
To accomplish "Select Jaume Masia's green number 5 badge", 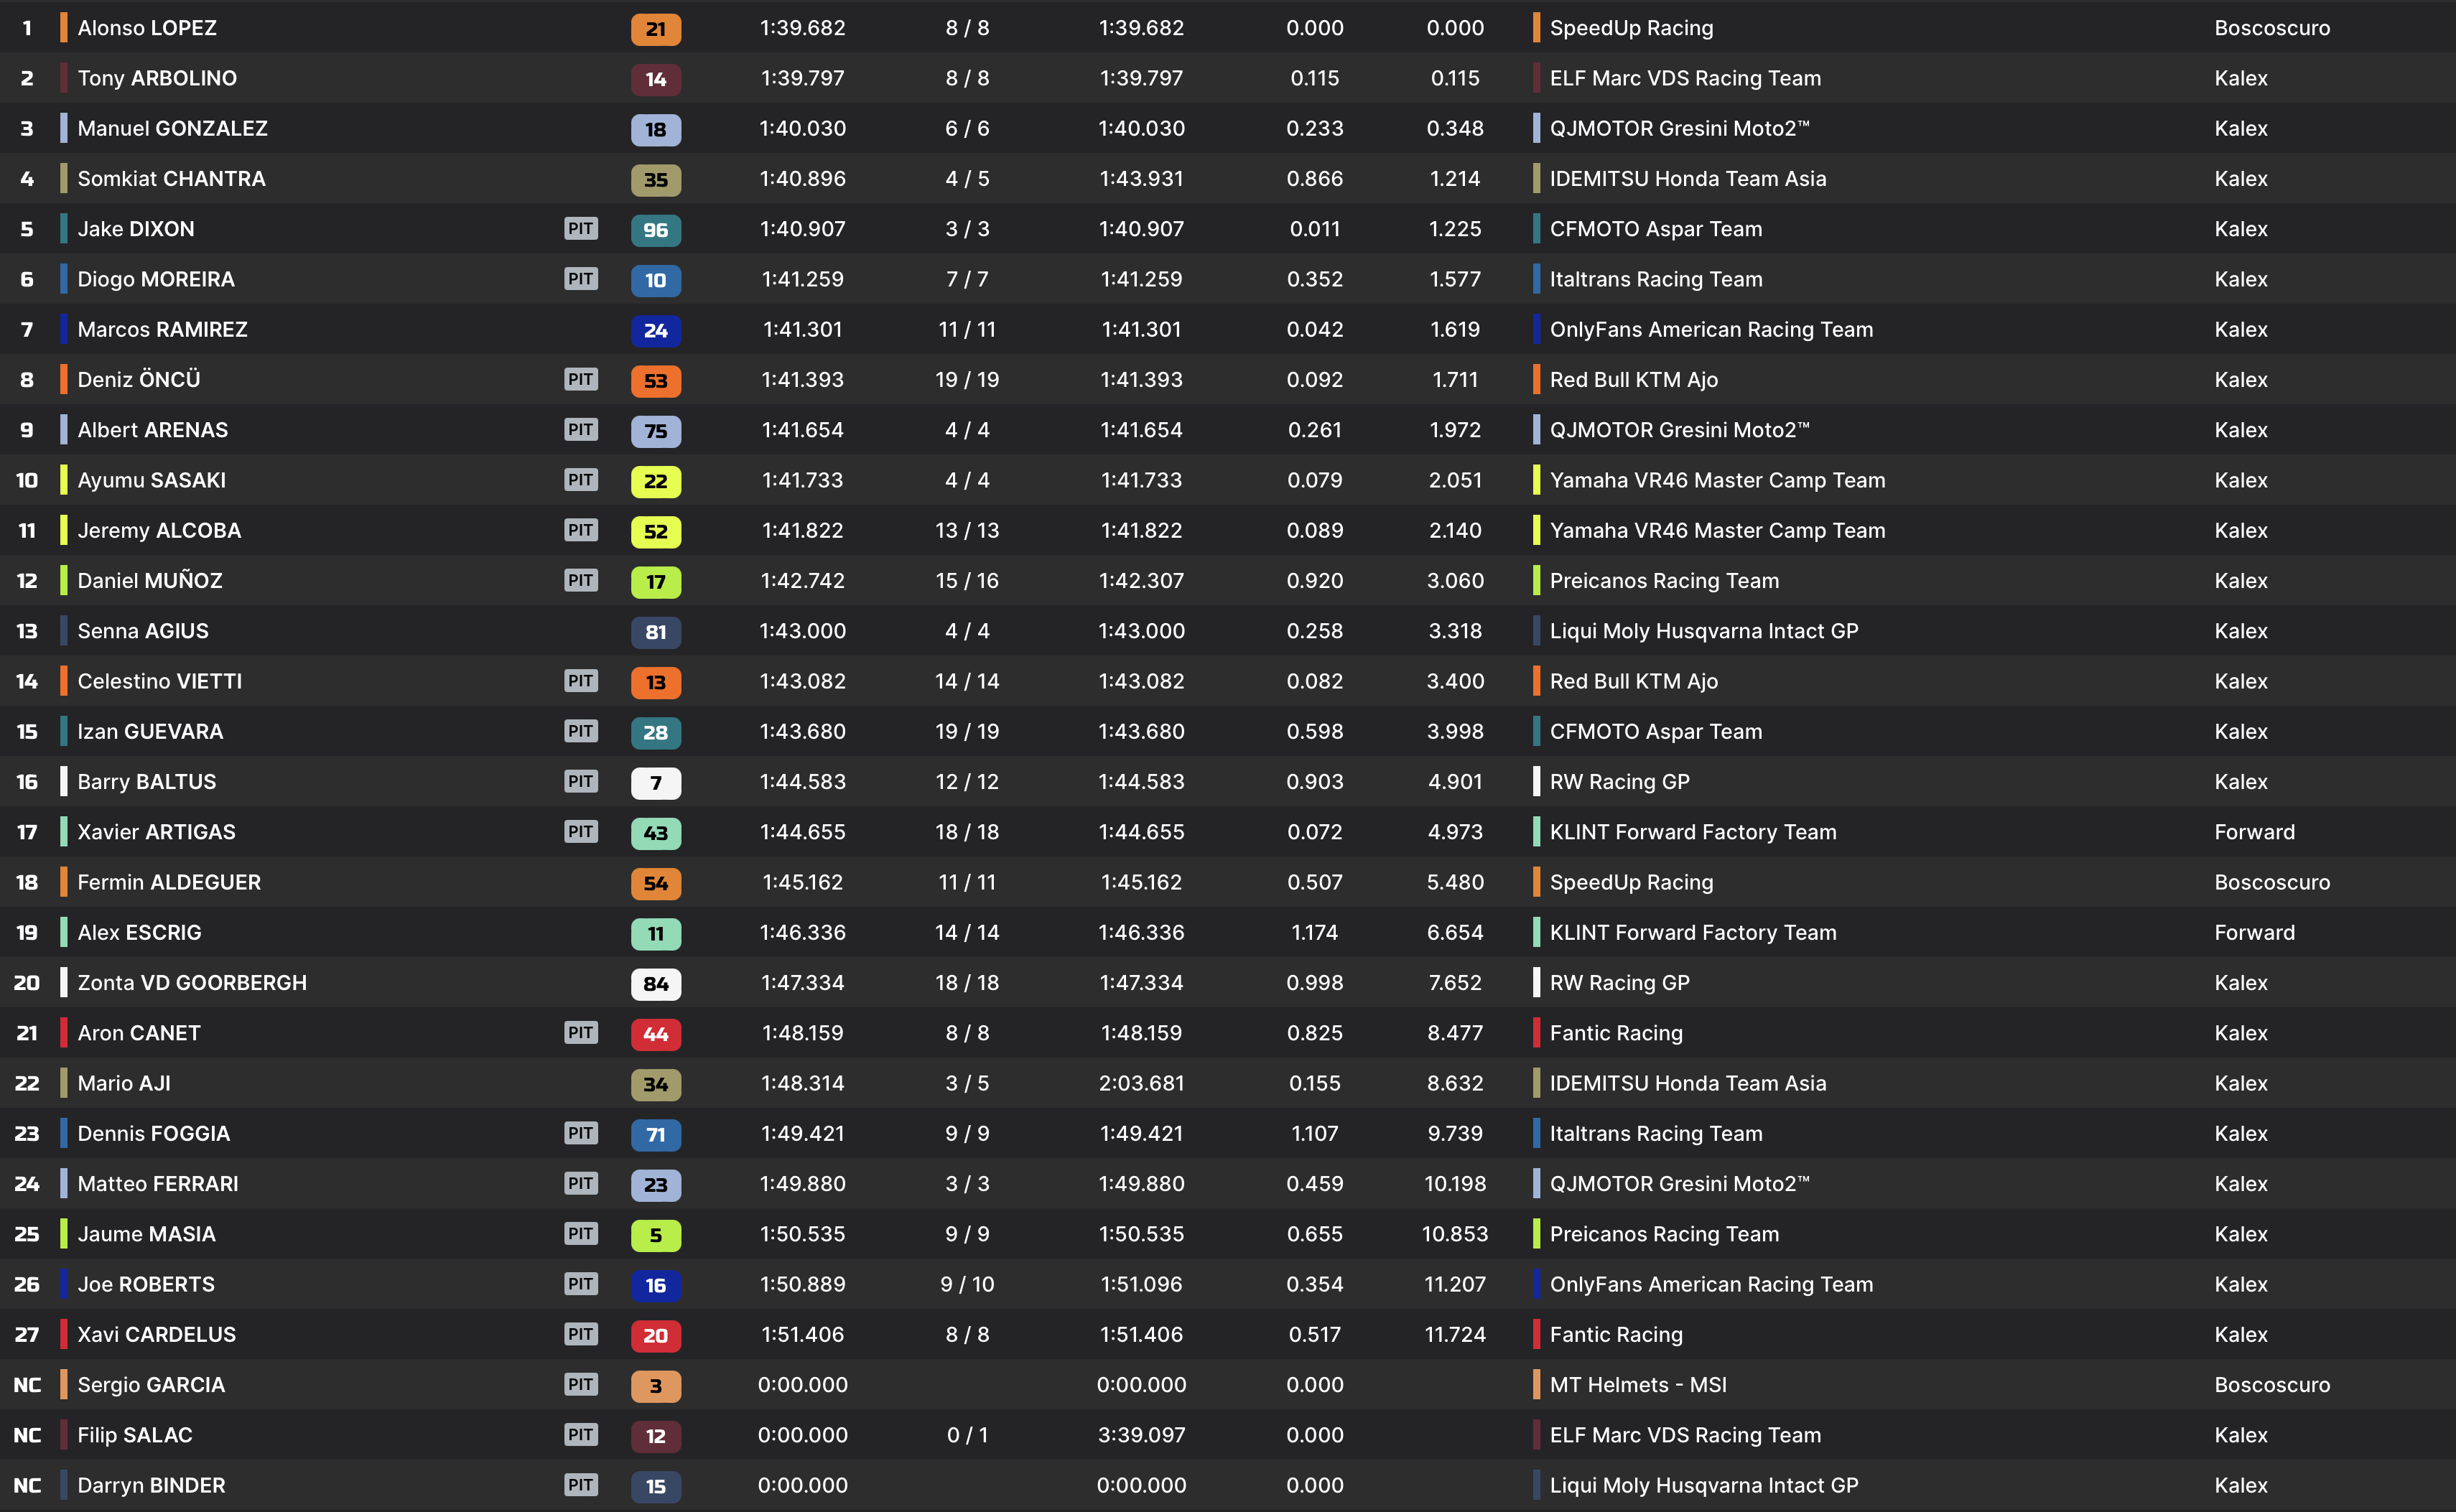I will (655, 1235).
